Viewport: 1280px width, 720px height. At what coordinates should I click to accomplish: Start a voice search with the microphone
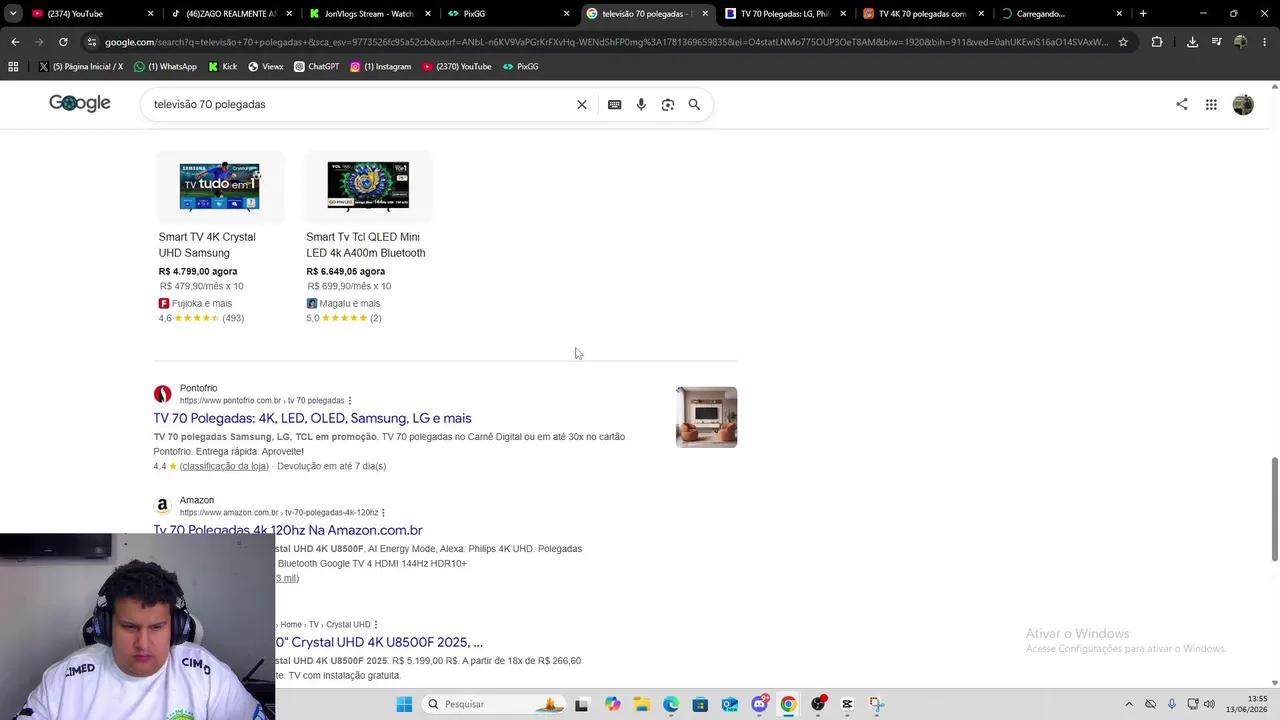pos(641,104)
